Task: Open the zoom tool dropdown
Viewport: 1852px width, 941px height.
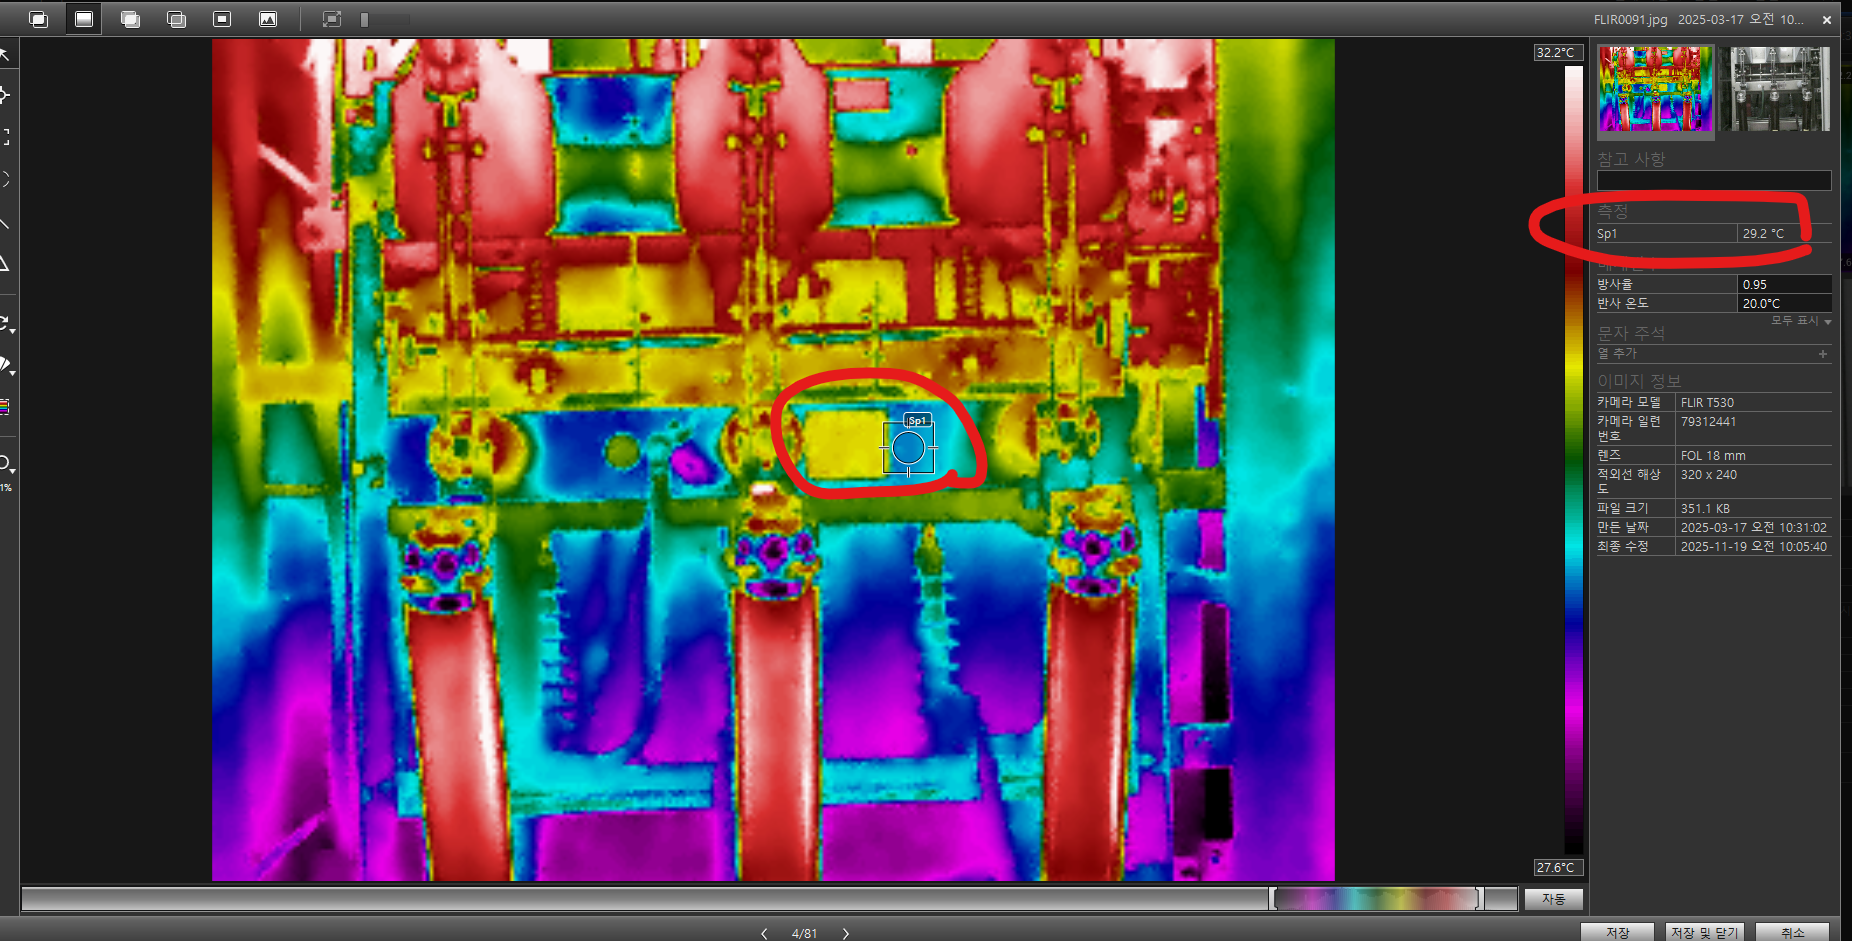Action: coord(6,464)
